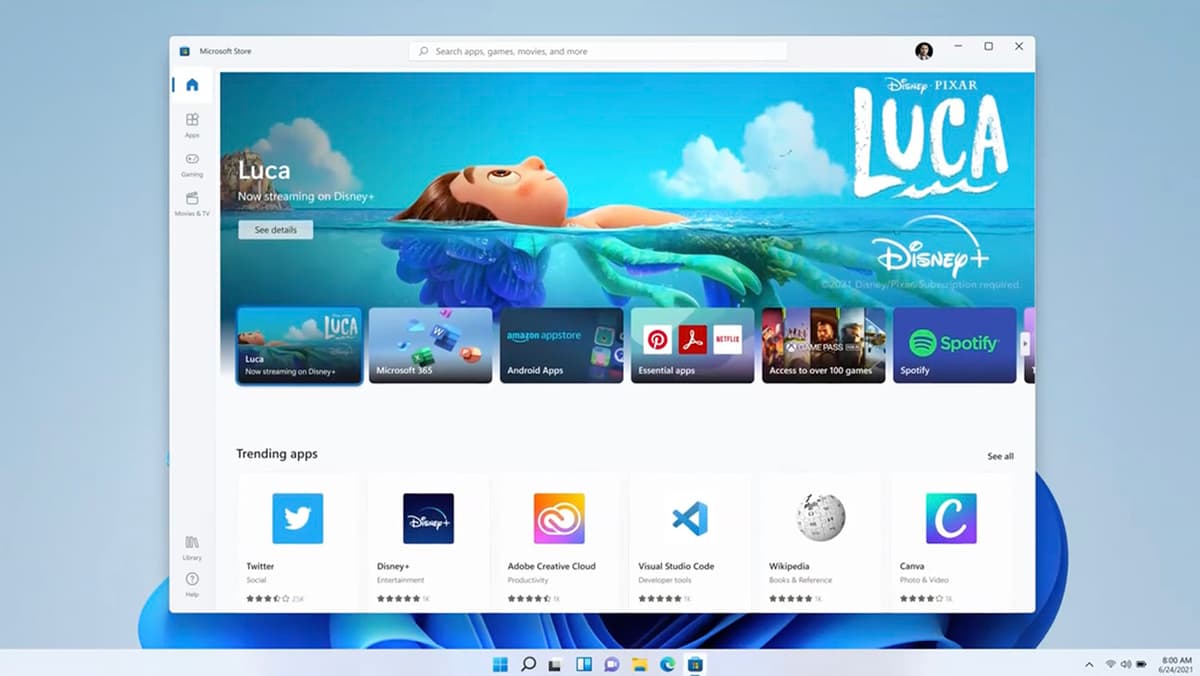1200x676 pixels.
Task: Open the Essential apps collection card
Action: [x=692, y=345]
